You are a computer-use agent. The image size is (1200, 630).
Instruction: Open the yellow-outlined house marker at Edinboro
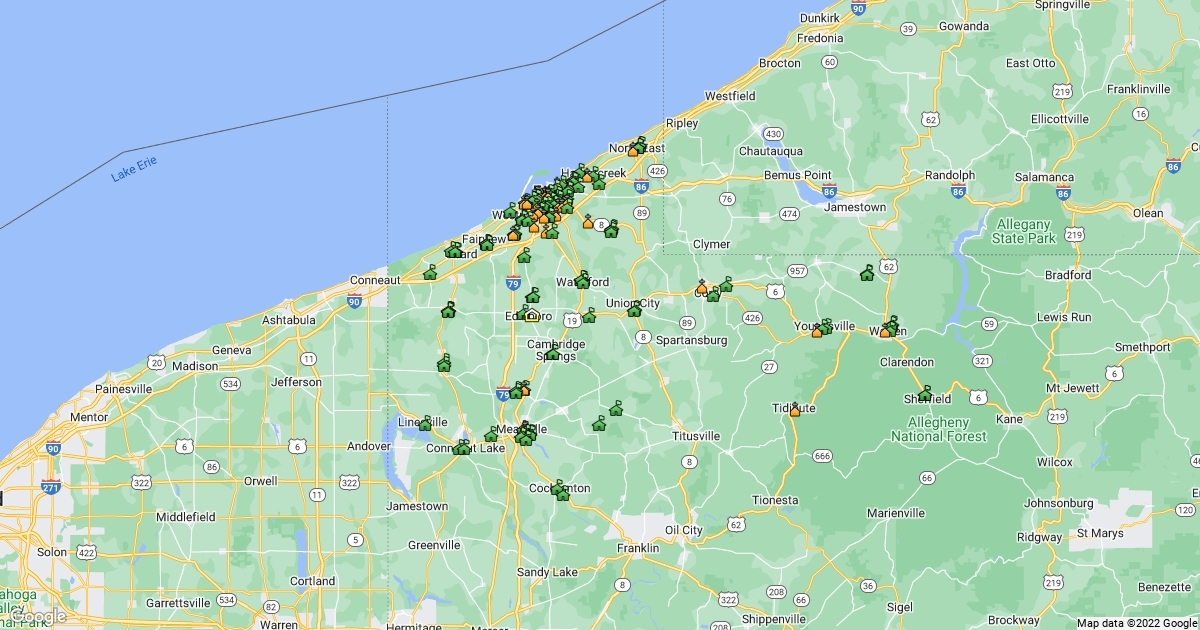532,316
